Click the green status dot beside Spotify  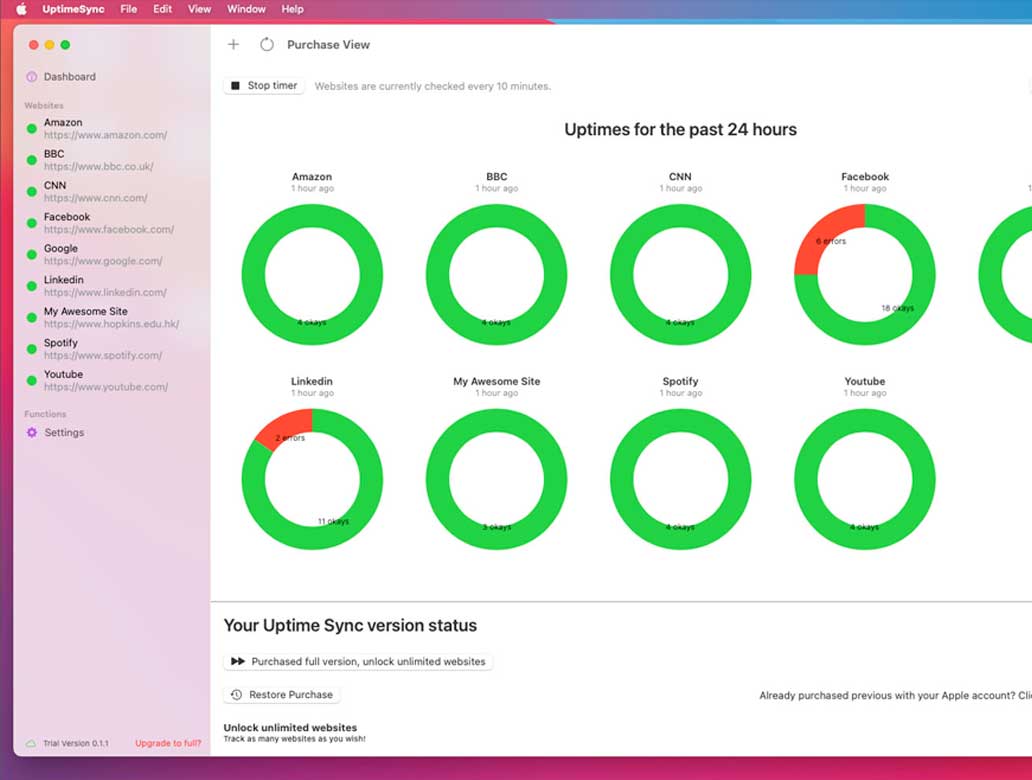[x=32, y=349]
